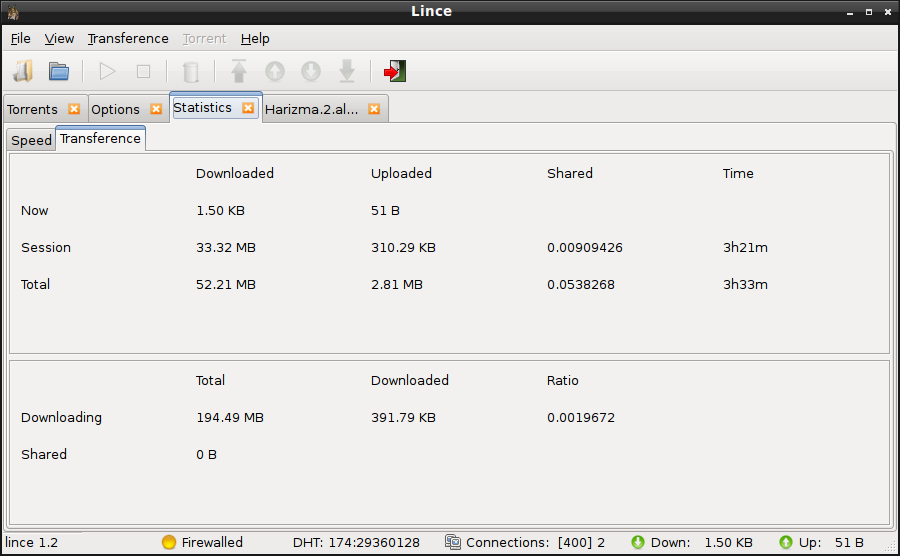
Task: Open the Torrent menu
Action: 204,38
